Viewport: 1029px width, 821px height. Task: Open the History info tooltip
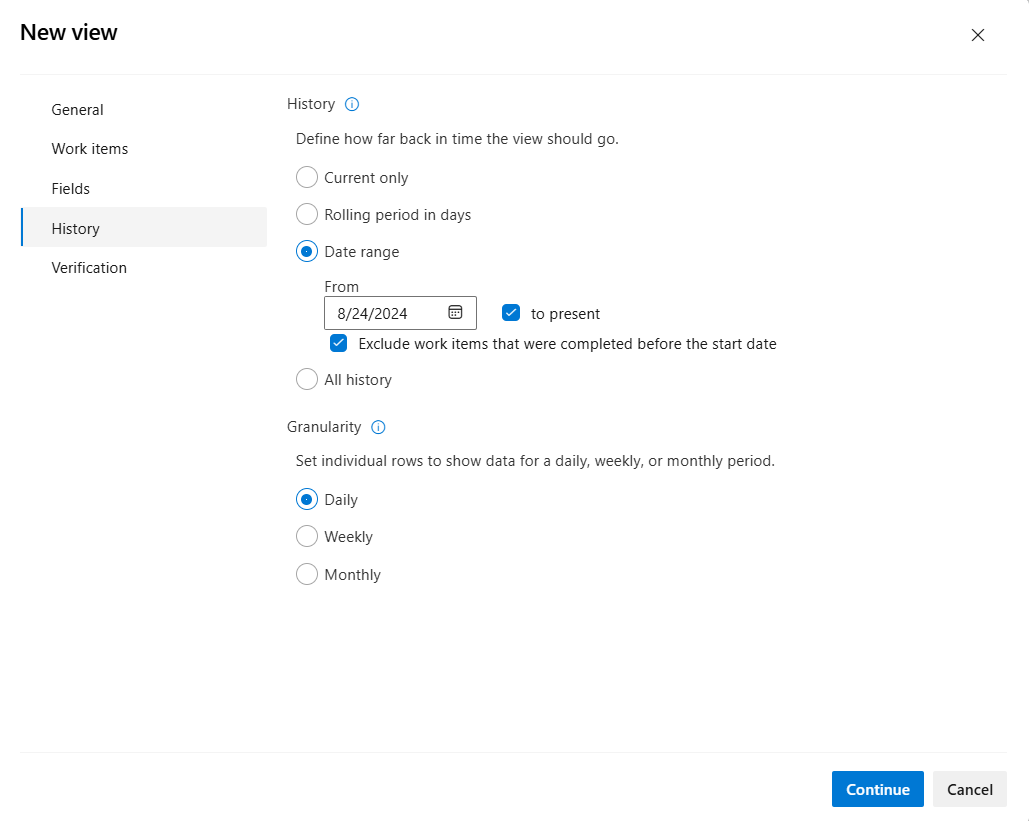click(x=351, y=103)
